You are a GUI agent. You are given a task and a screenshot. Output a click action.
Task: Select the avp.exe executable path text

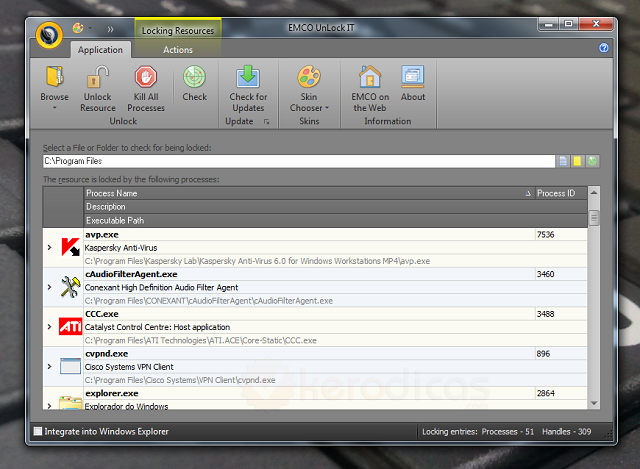coord(257,261)
